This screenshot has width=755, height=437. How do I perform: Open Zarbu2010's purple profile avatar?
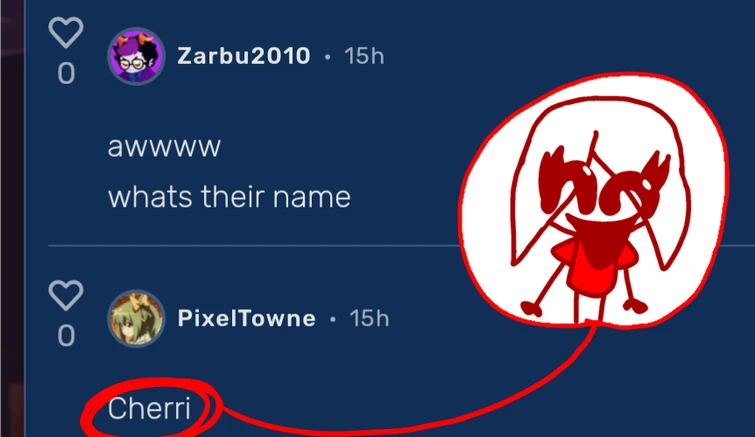click(136, 56)
